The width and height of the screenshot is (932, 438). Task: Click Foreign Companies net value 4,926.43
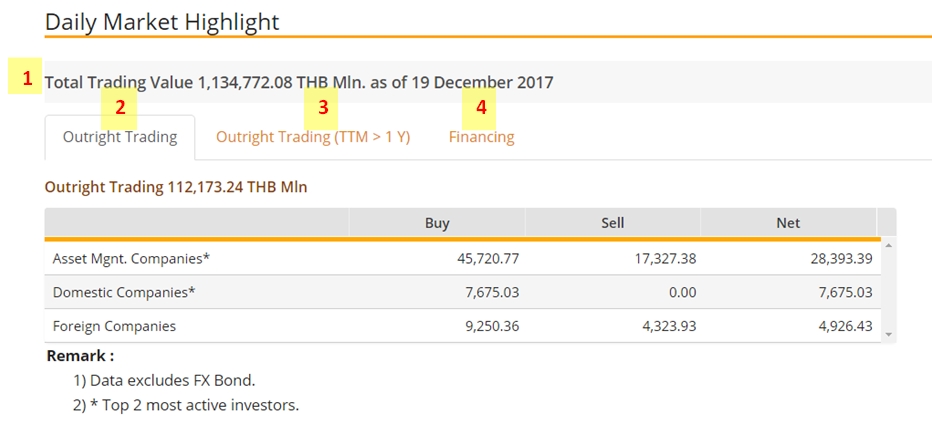841,326
